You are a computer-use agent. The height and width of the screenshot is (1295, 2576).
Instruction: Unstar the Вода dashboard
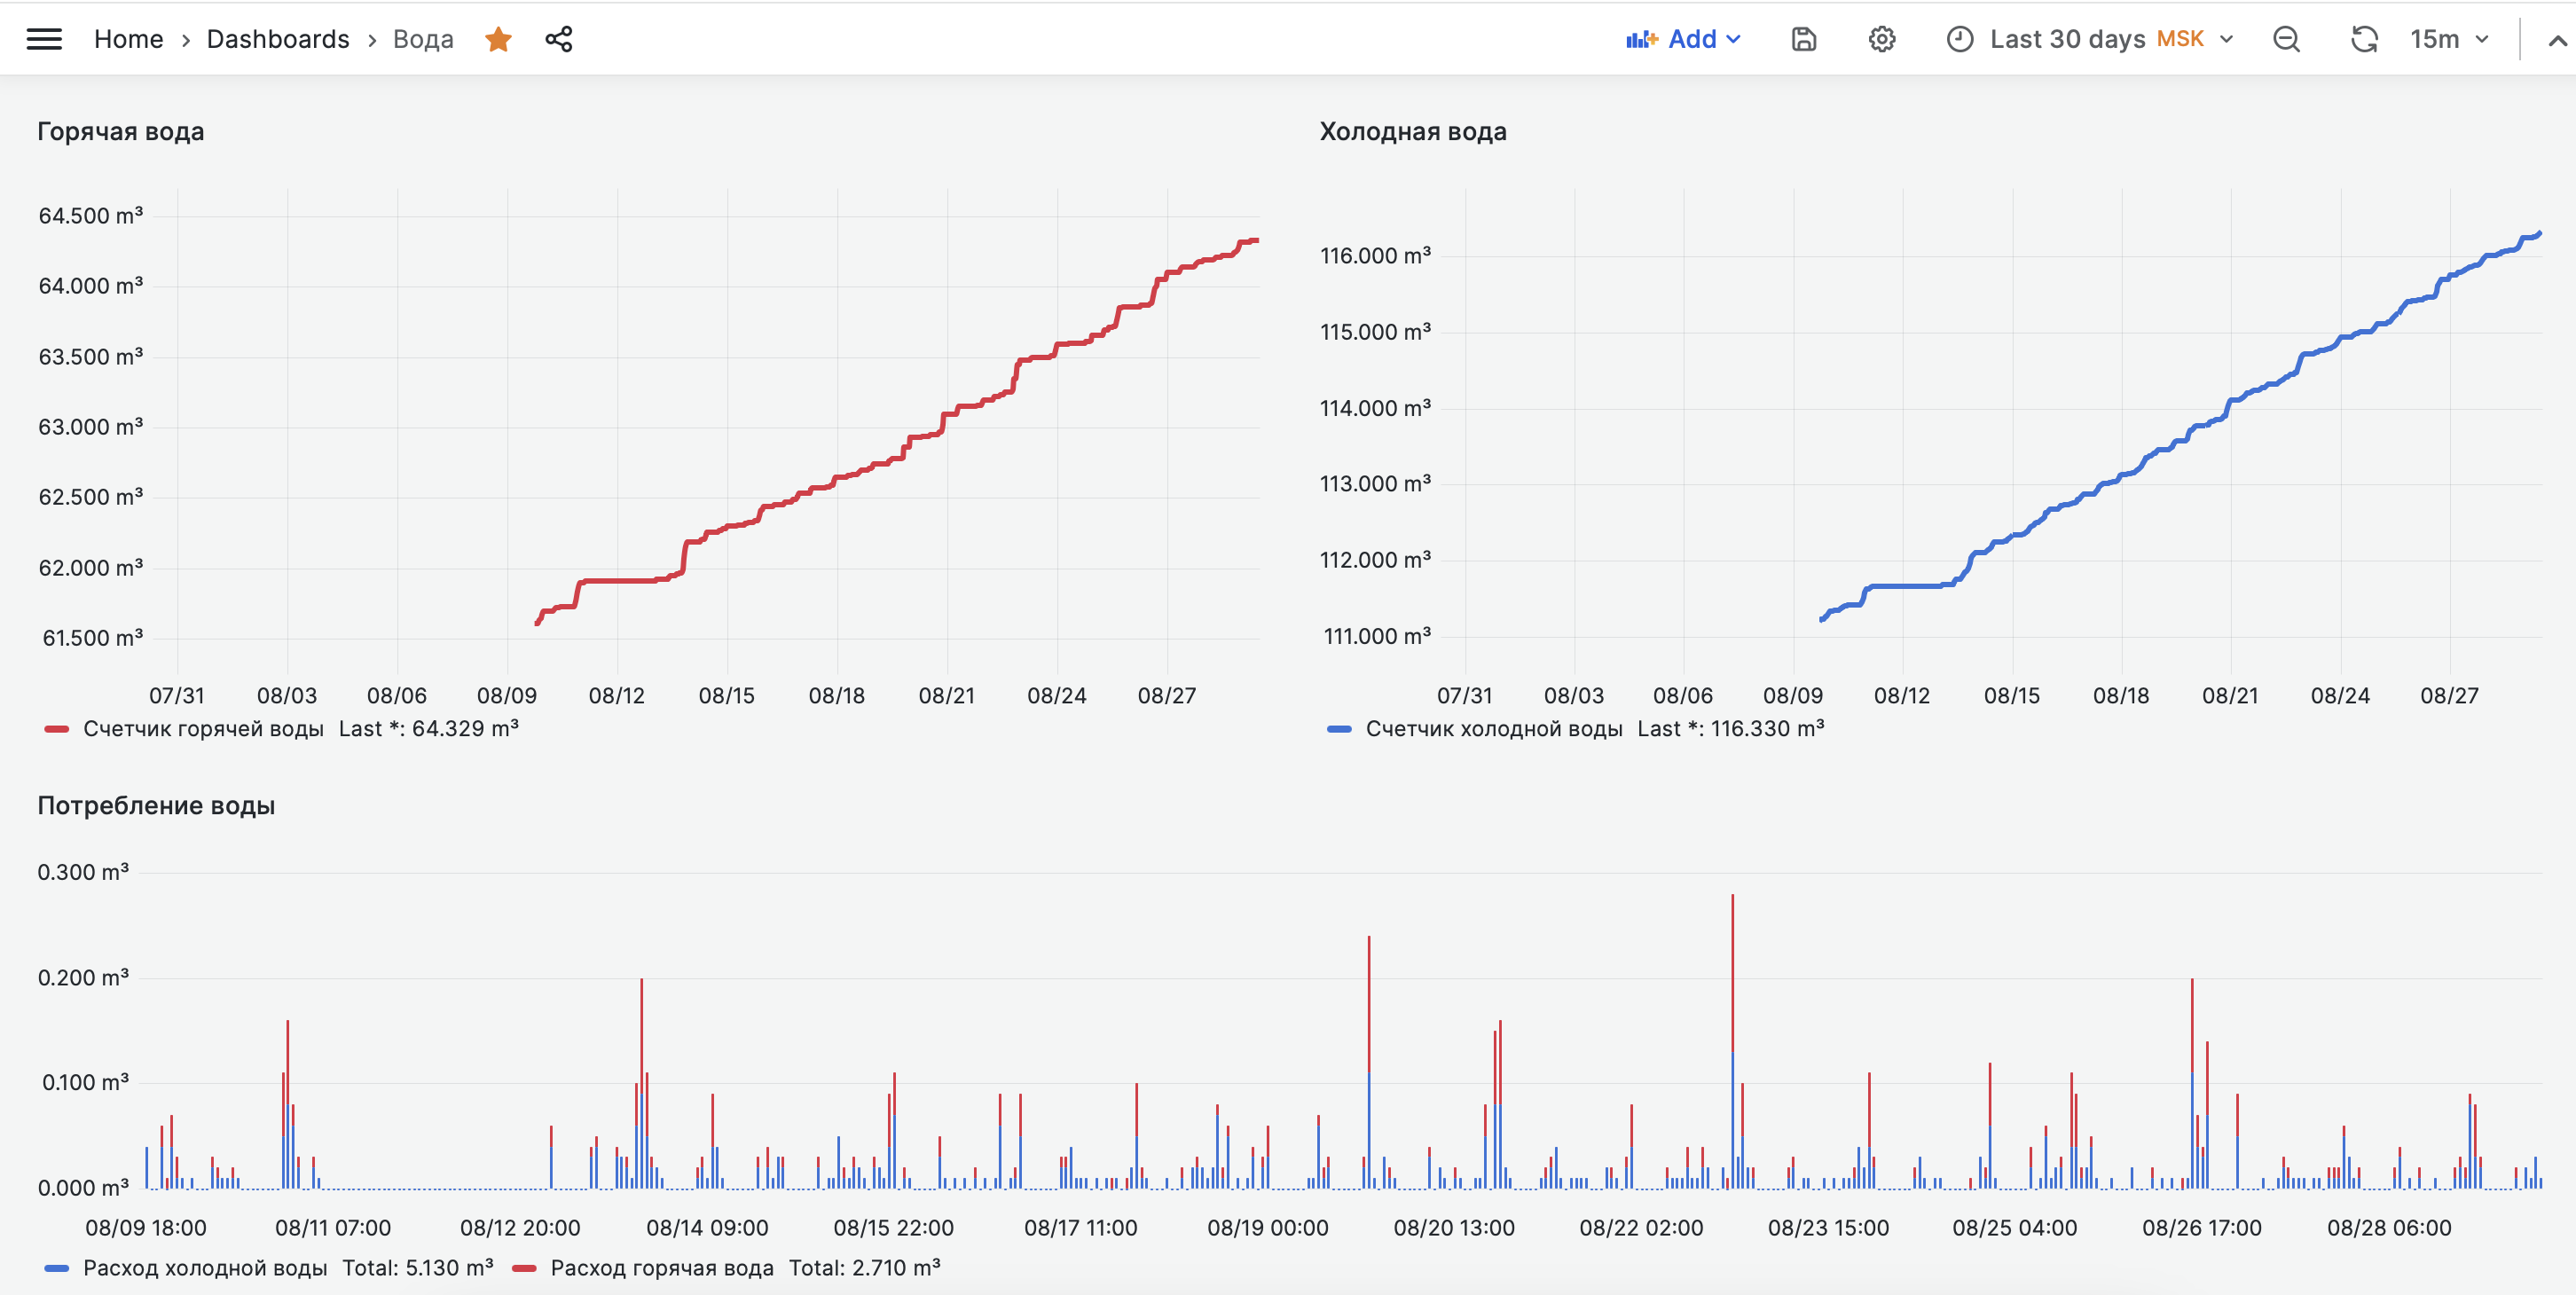click(498, 39)
